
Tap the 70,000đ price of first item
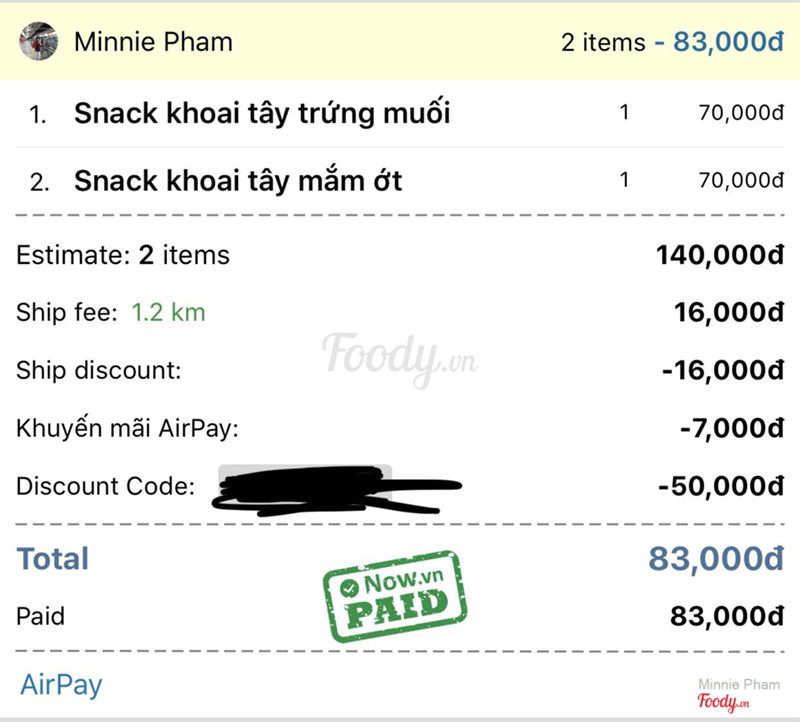click(741, 113)
